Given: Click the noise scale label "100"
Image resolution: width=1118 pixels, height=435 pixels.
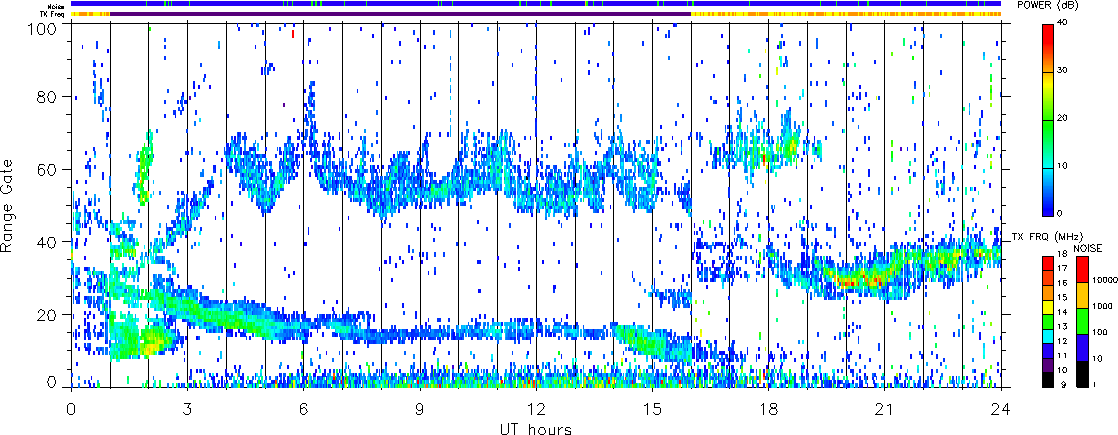Looking at the screenshot, I should point(1098,332).
